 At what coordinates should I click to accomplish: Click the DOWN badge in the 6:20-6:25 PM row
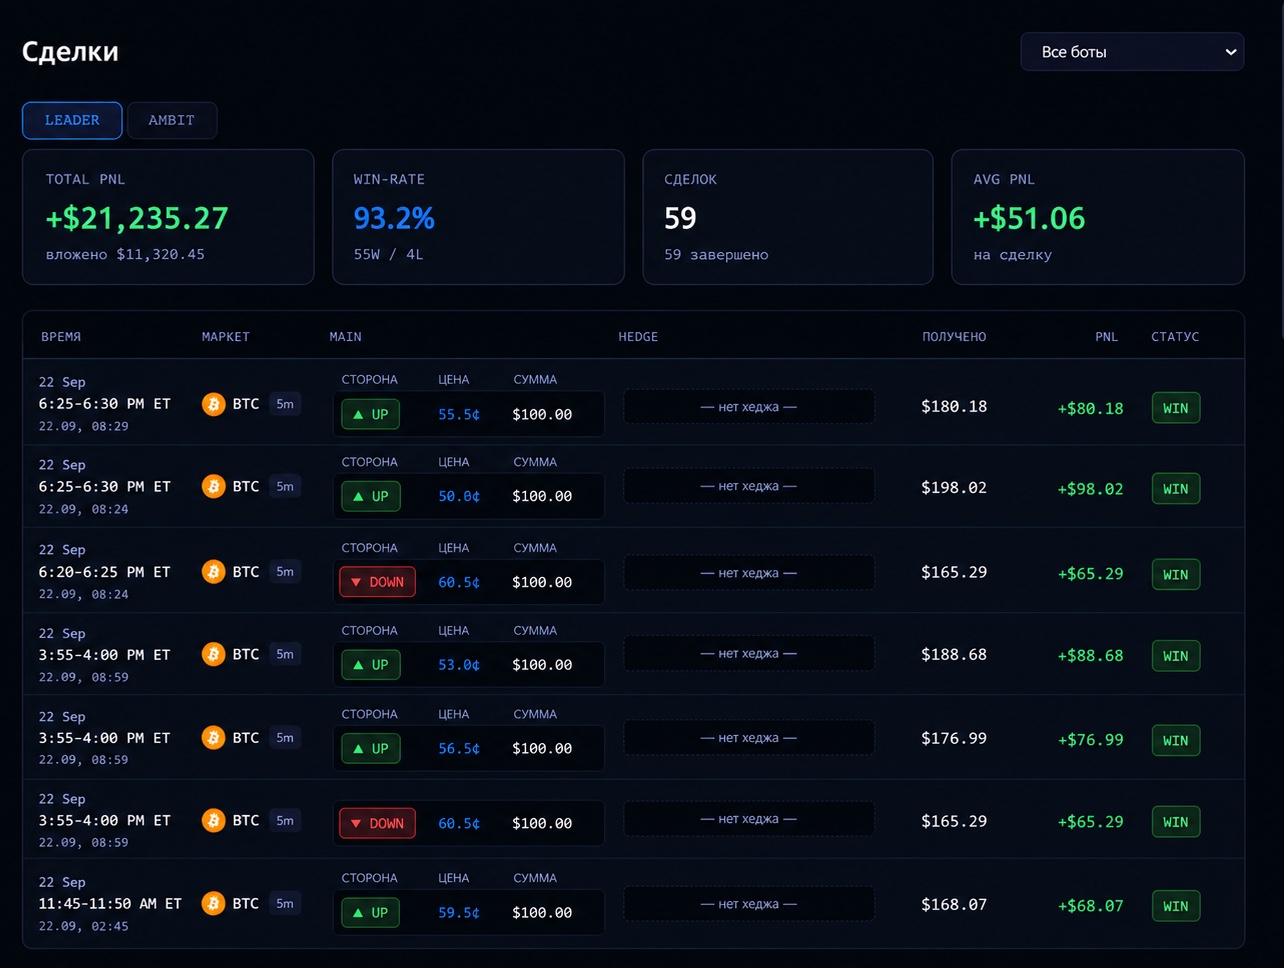pyautogui.click(x=377, y=582)
